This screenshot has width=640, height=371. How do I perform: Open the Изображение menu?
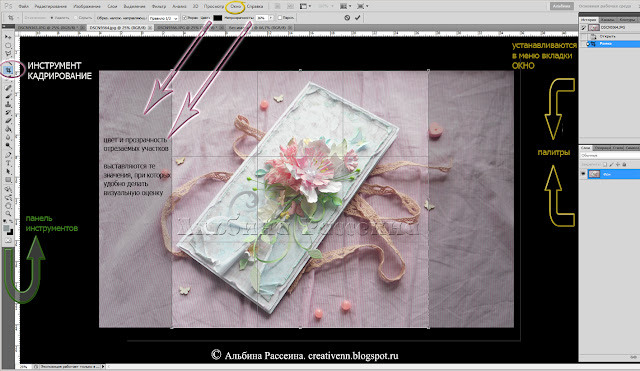[87, 7]
